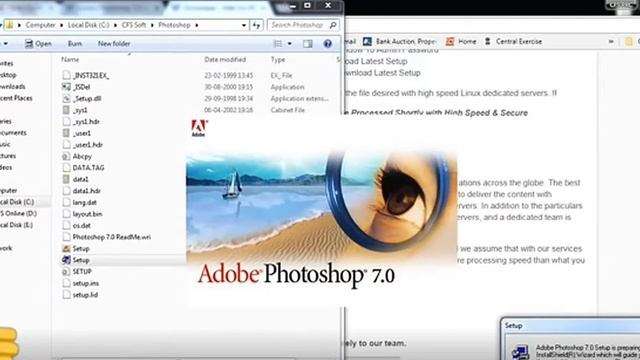Screen dimensions: 640x360
Task: Open Home bookmark in browser
Action: click(x=461, y=42)
